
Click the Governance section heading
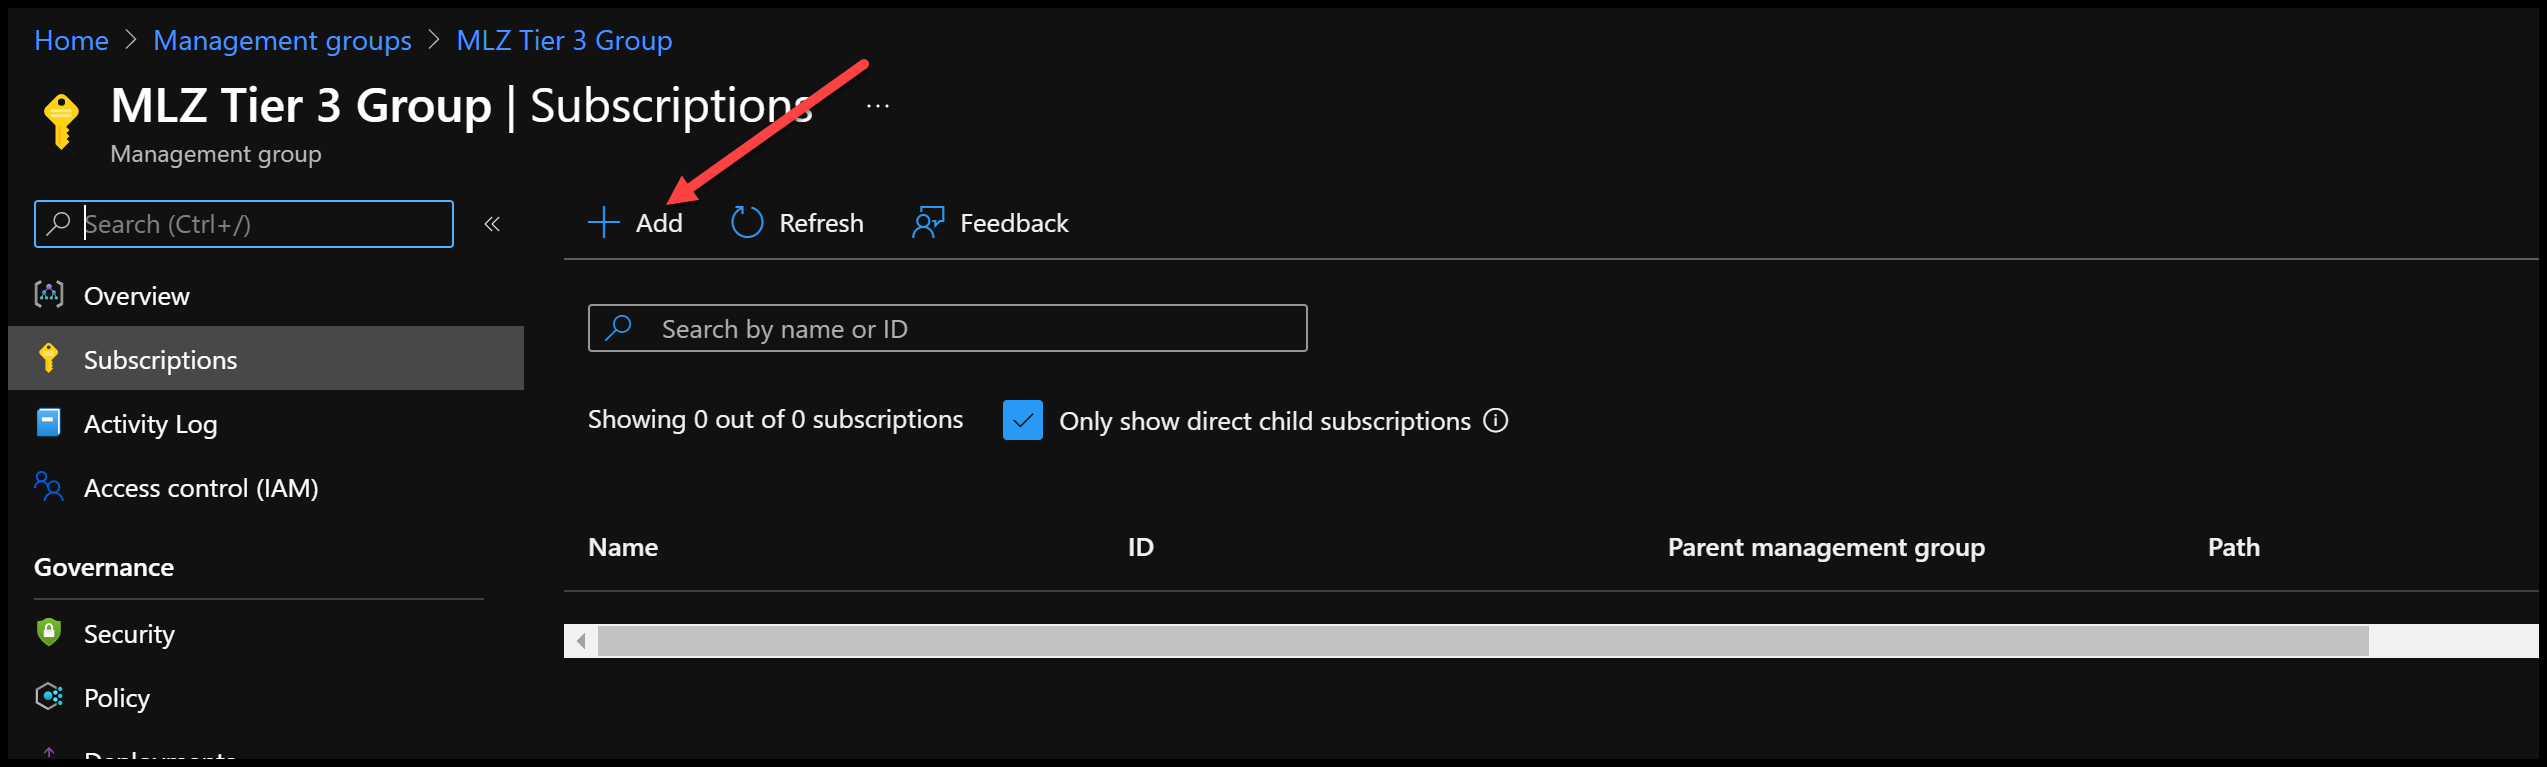(104, 567)
